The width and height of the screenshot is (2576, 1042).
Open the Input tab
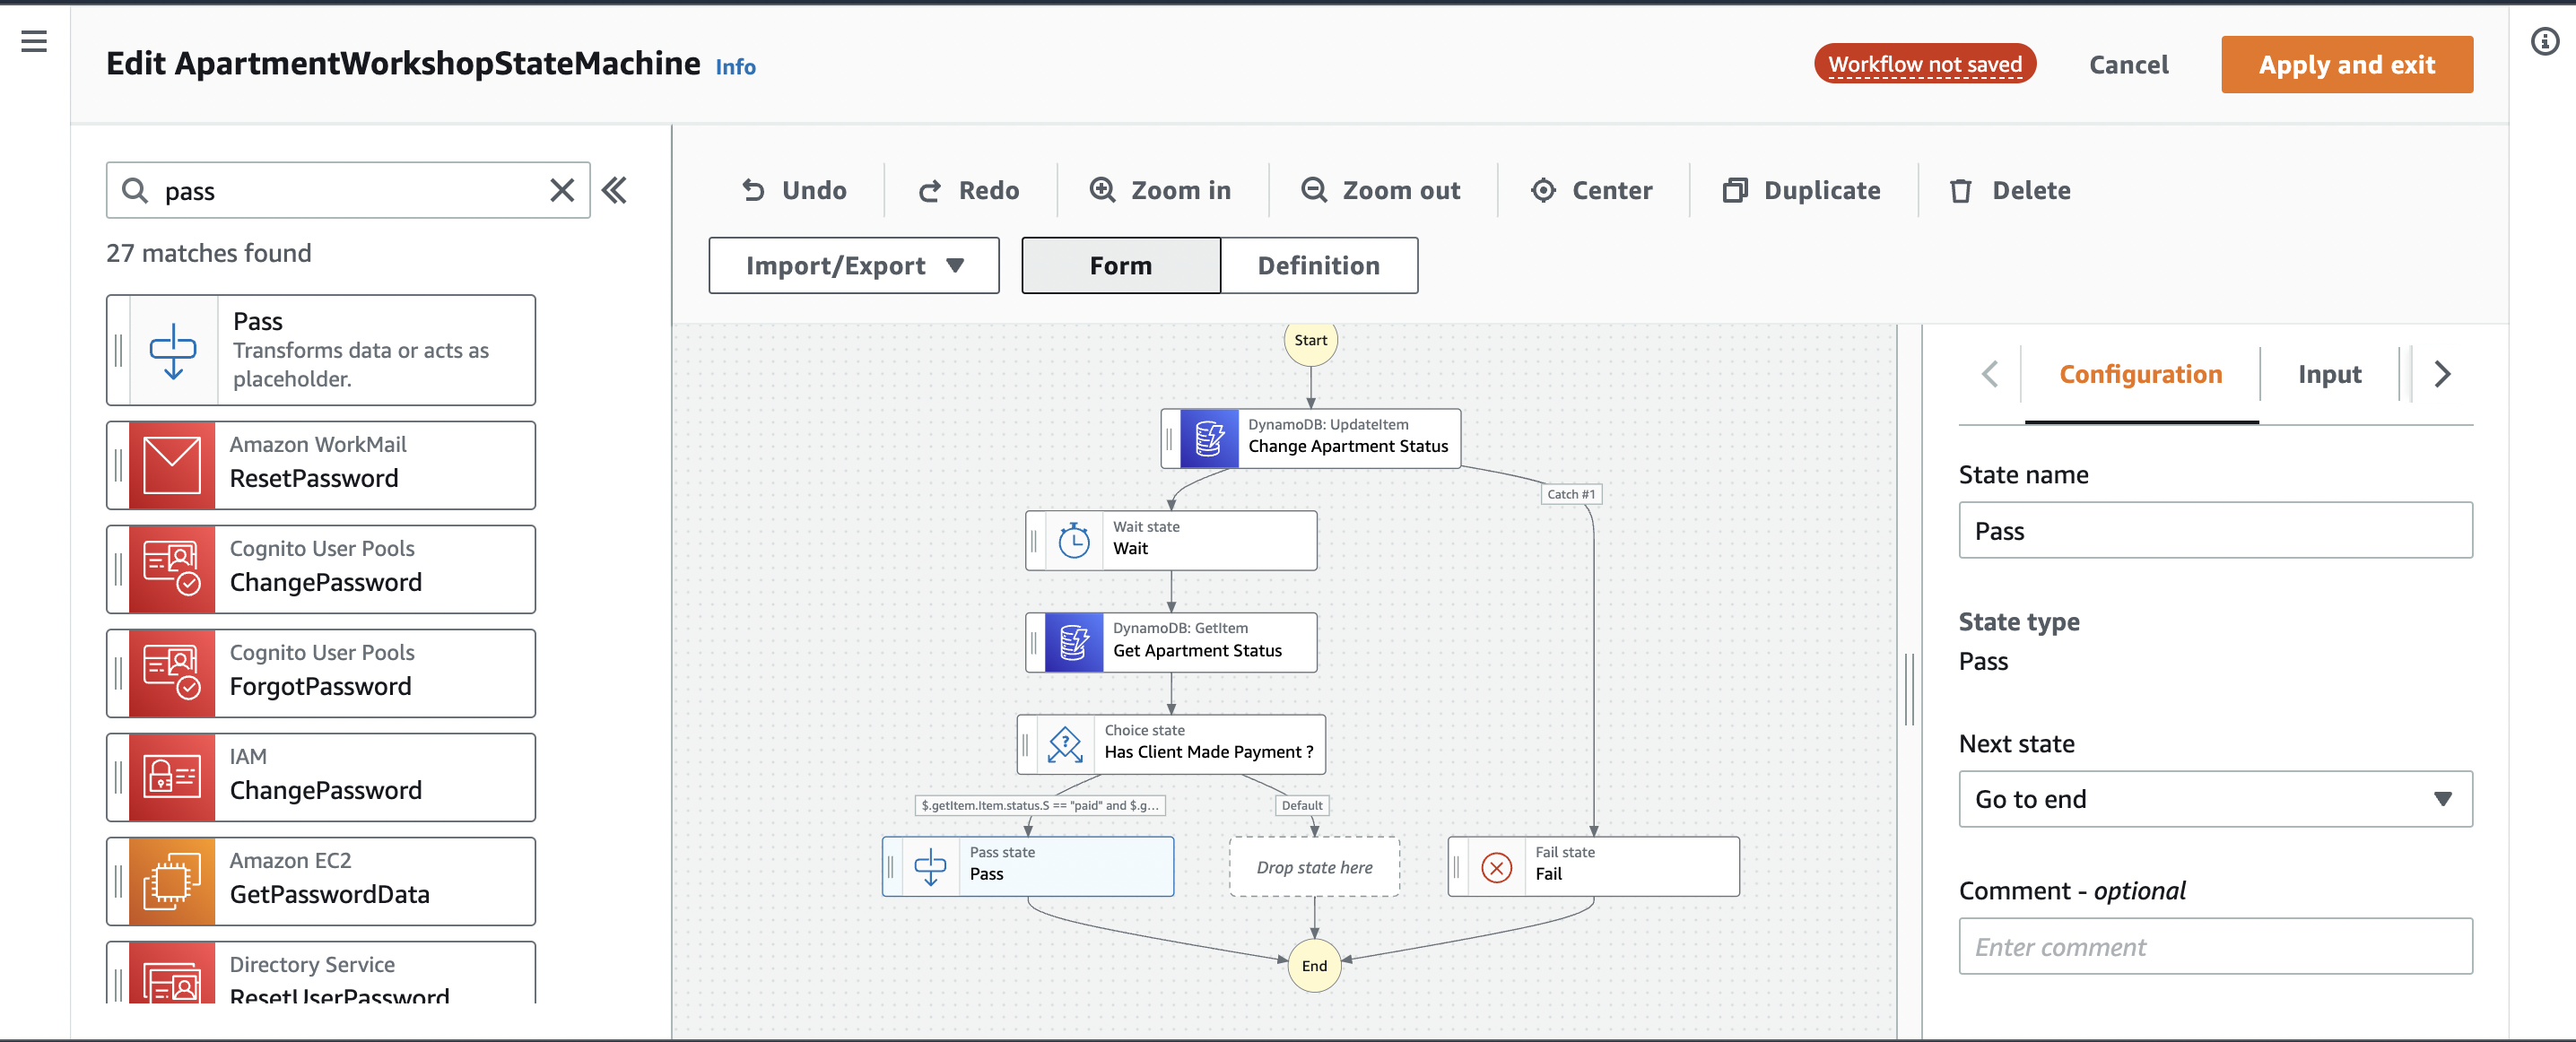point(2329,374)
